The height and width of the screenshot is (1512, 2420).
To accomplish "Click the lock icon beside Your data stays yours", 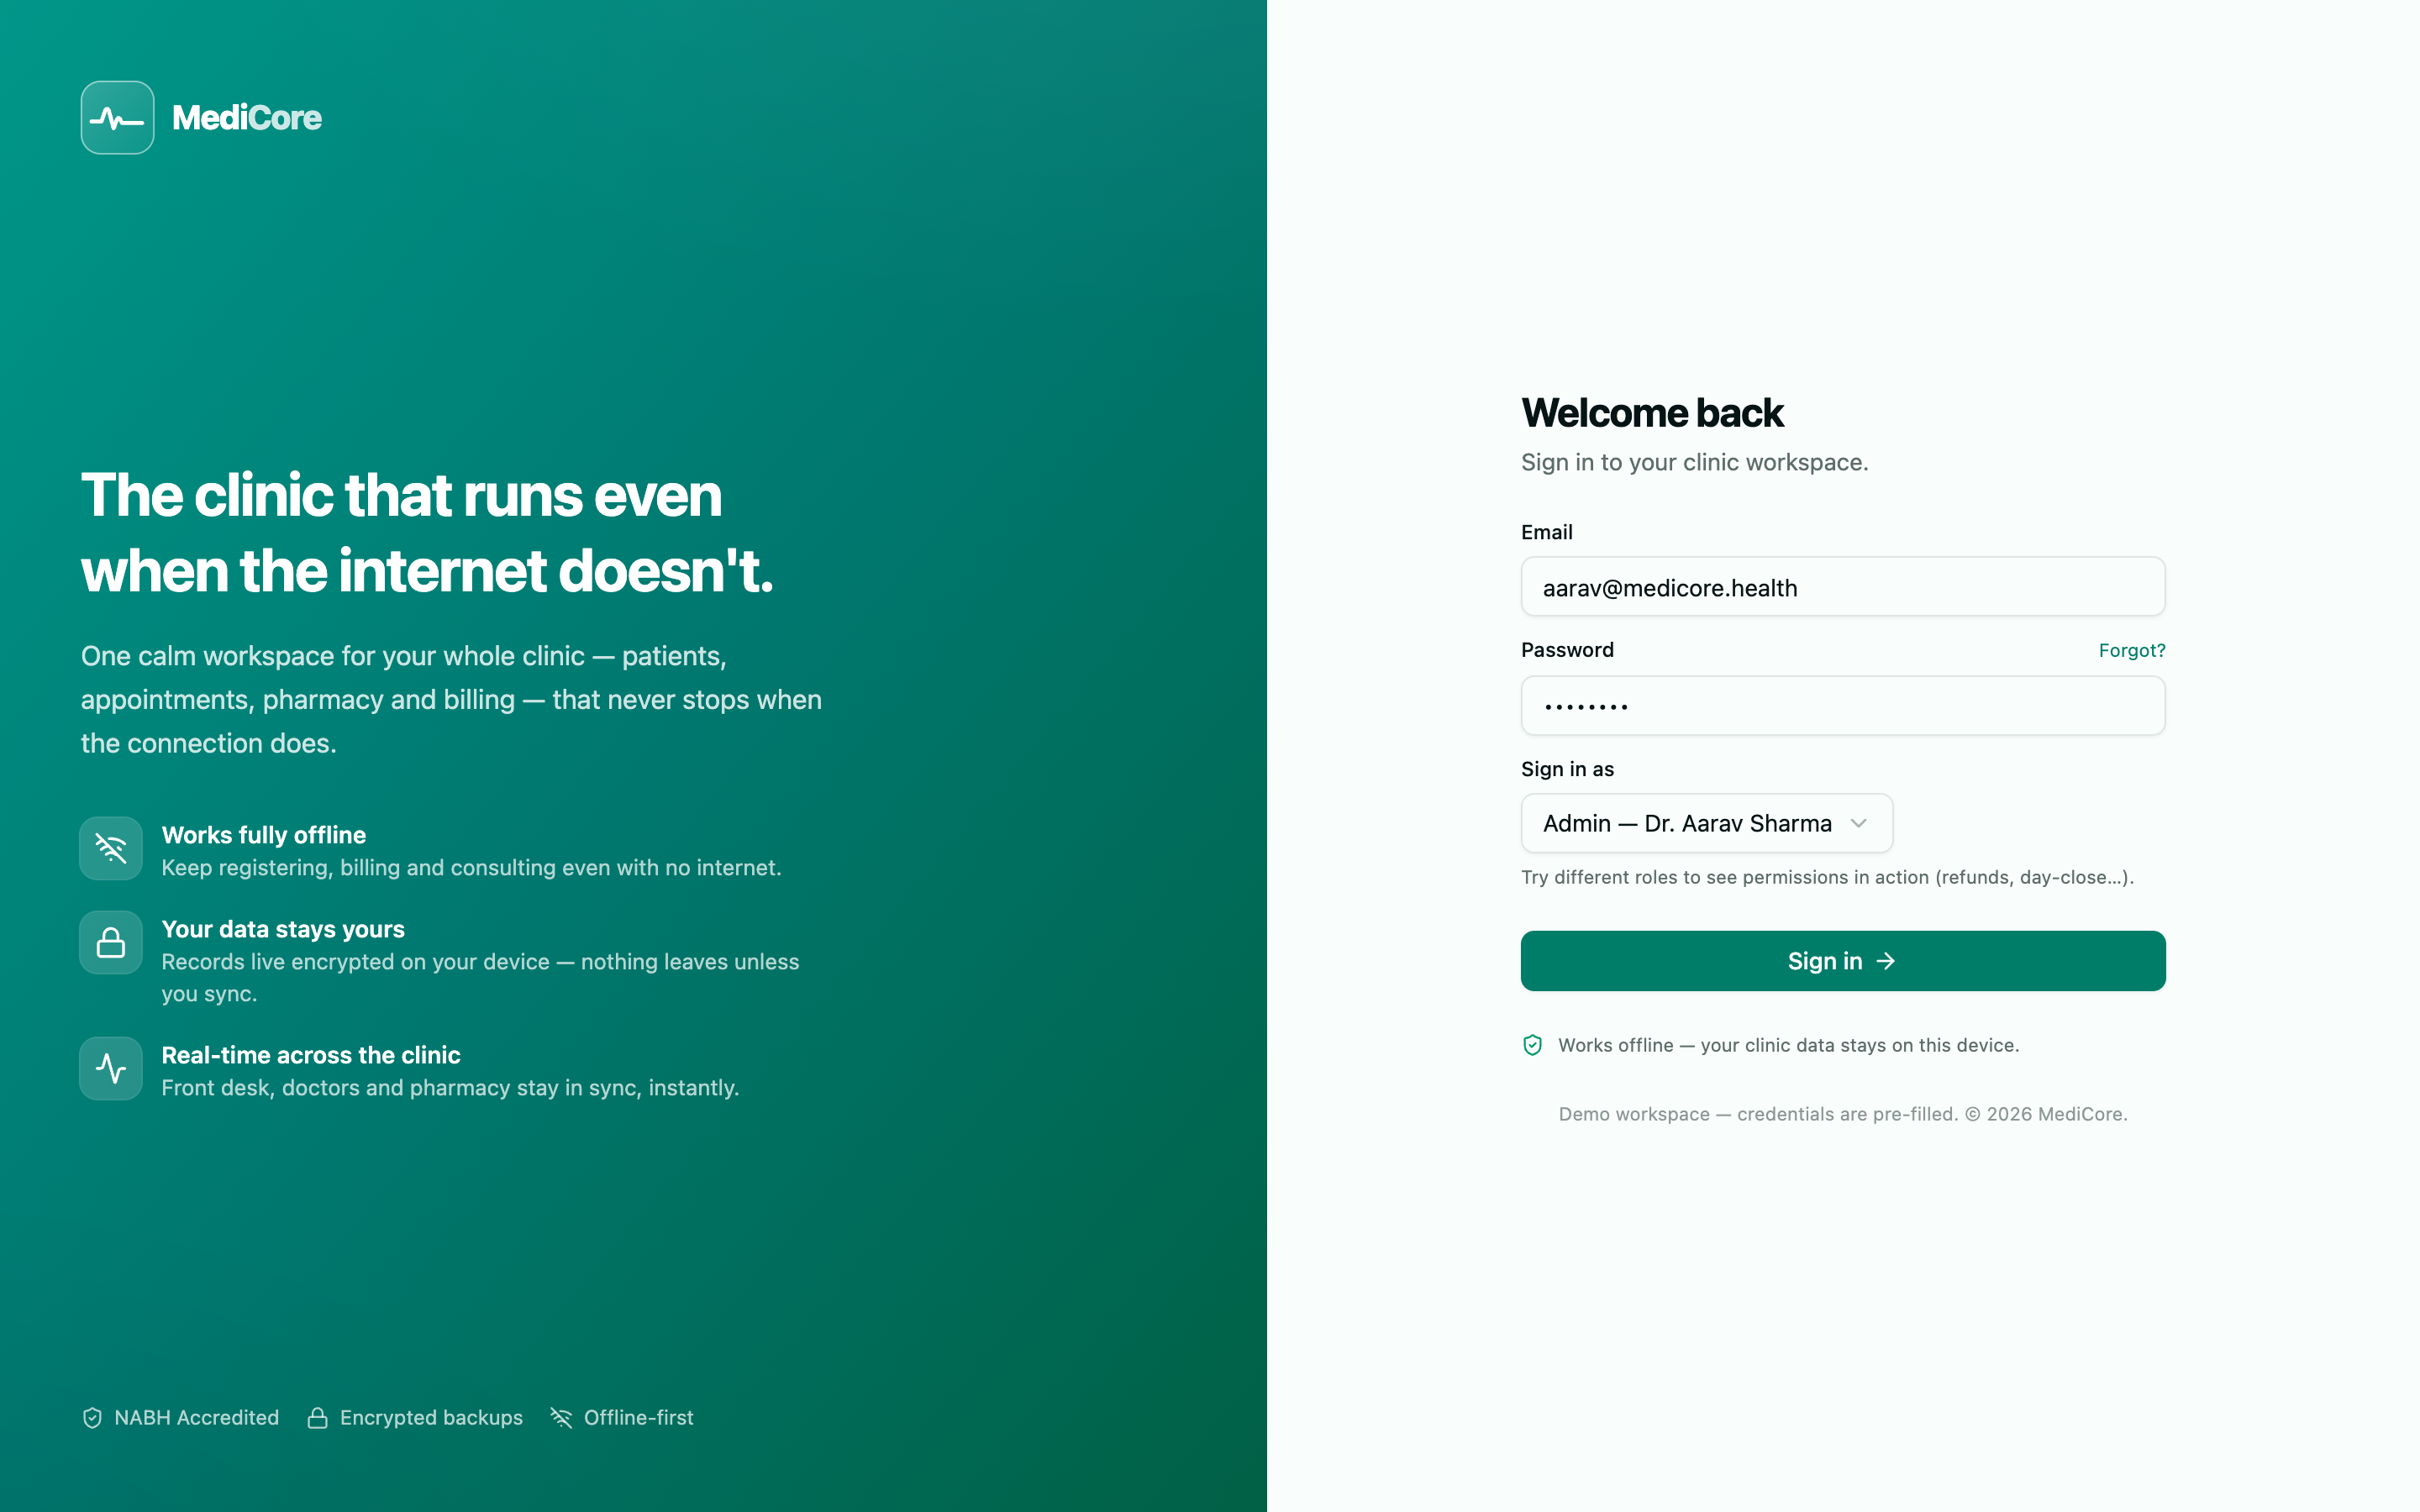I will coord(111,942).
